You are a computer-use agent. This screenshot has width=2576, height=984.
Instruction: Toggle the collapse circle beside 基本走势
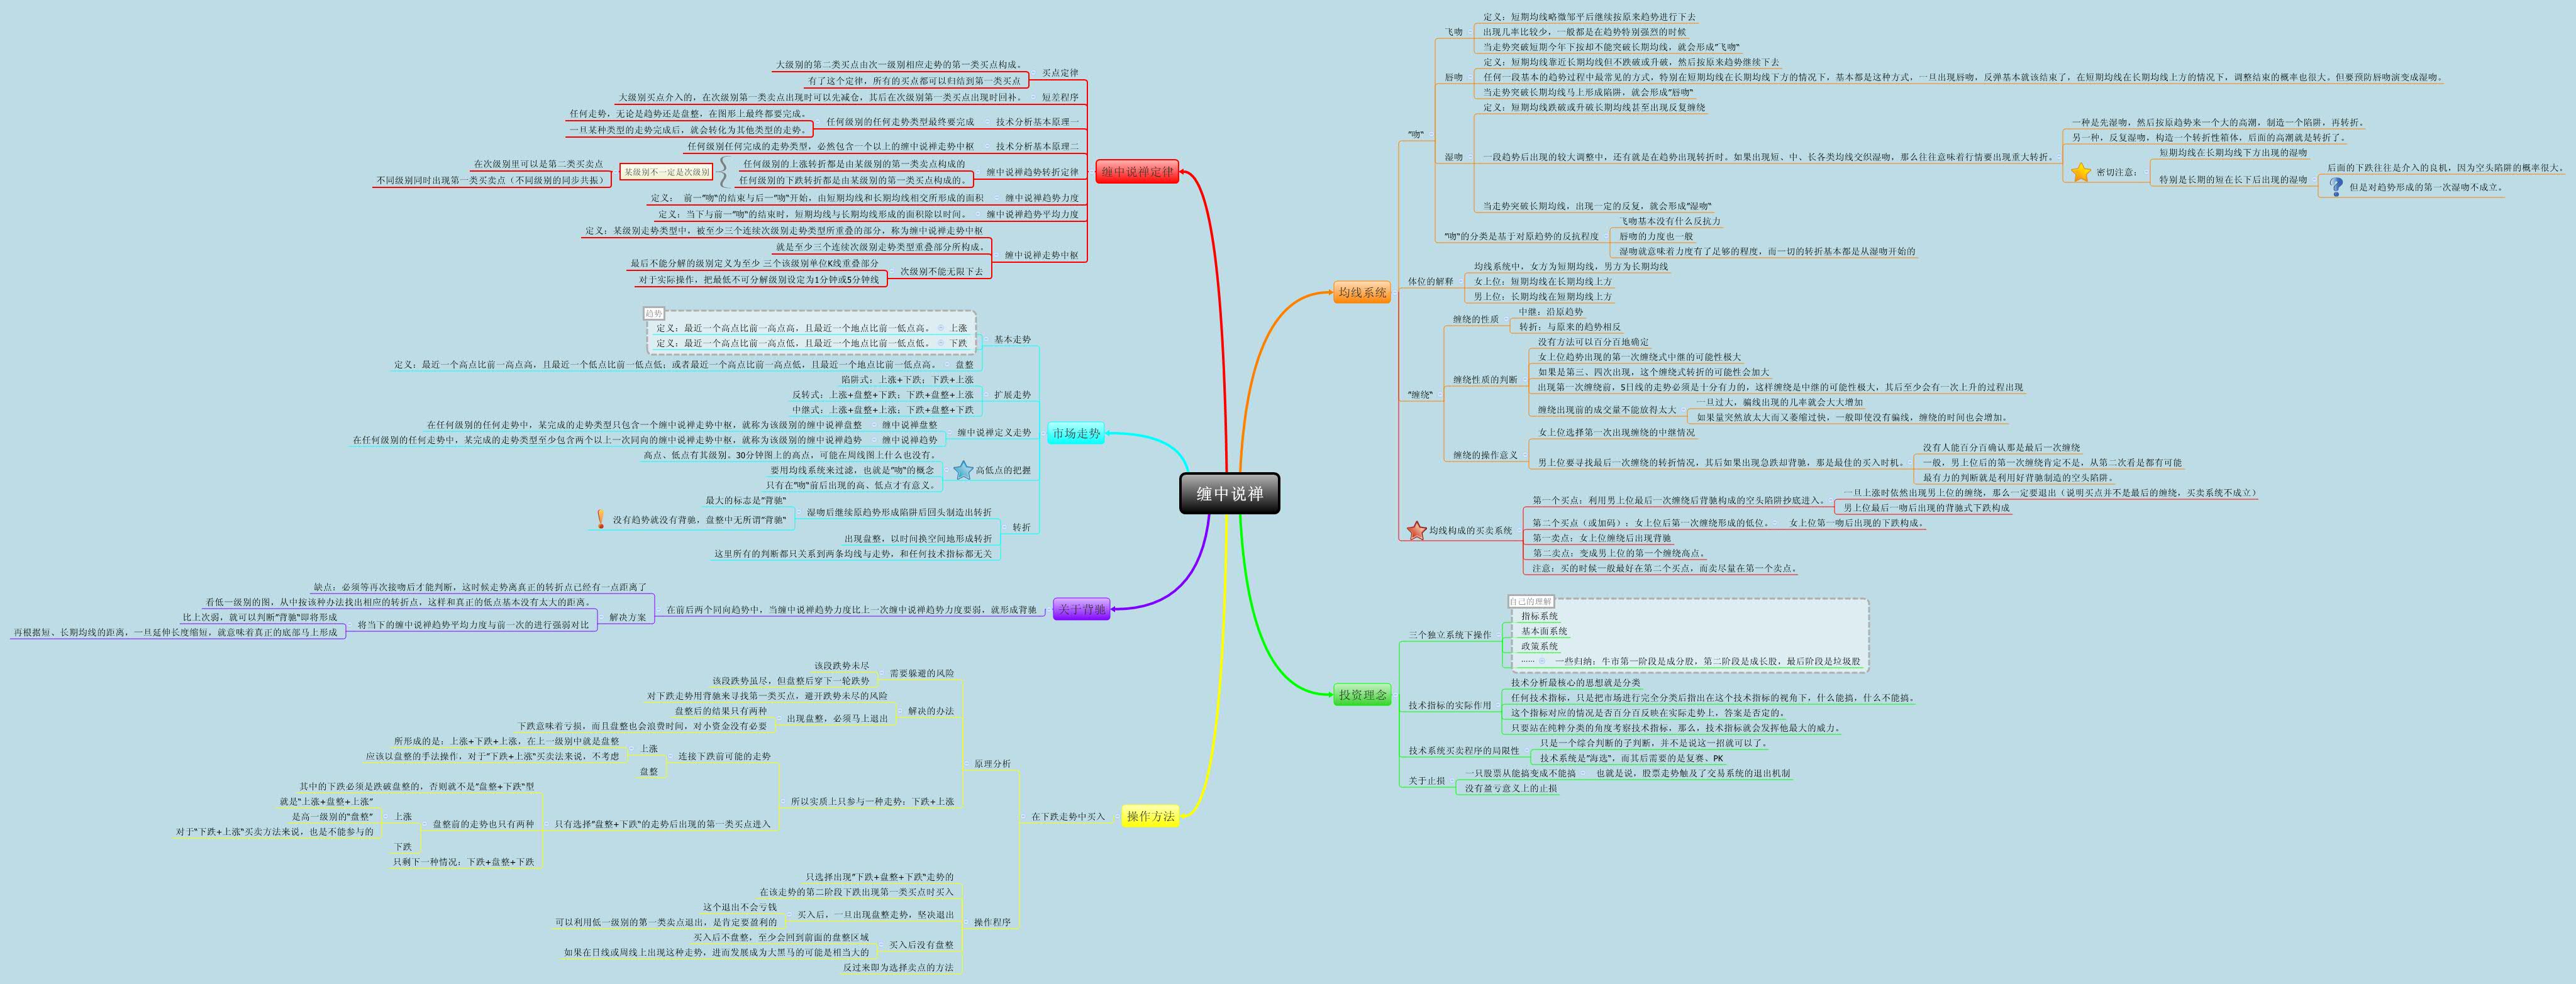pos(986,338)
